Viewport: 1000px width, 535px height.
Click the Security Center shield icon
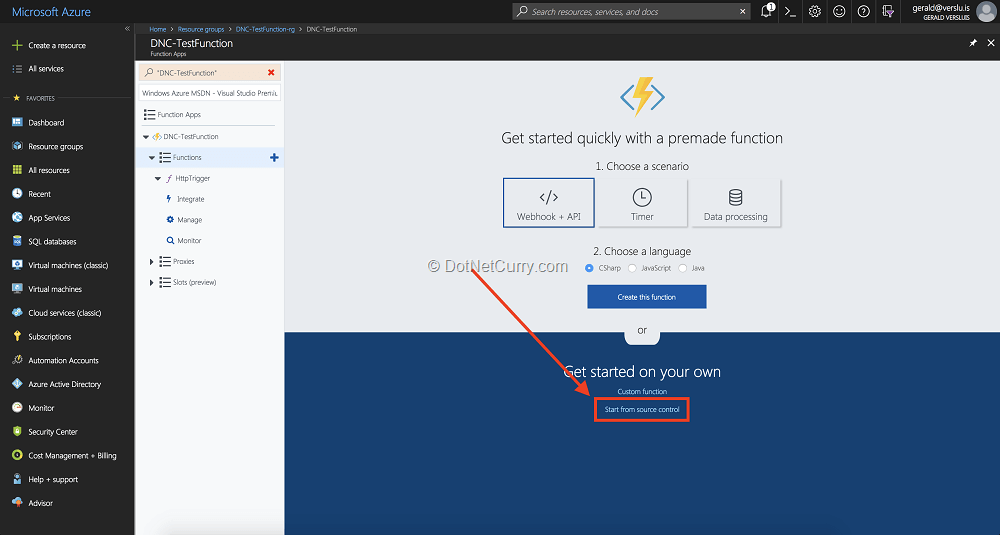pos(17,431)
